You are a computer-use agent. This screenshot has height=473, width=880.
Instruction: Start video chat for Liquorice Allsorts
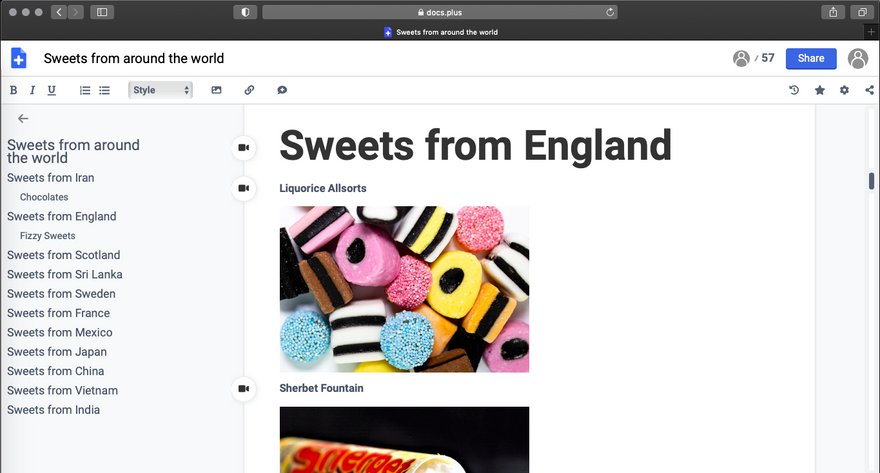(244, 188)
